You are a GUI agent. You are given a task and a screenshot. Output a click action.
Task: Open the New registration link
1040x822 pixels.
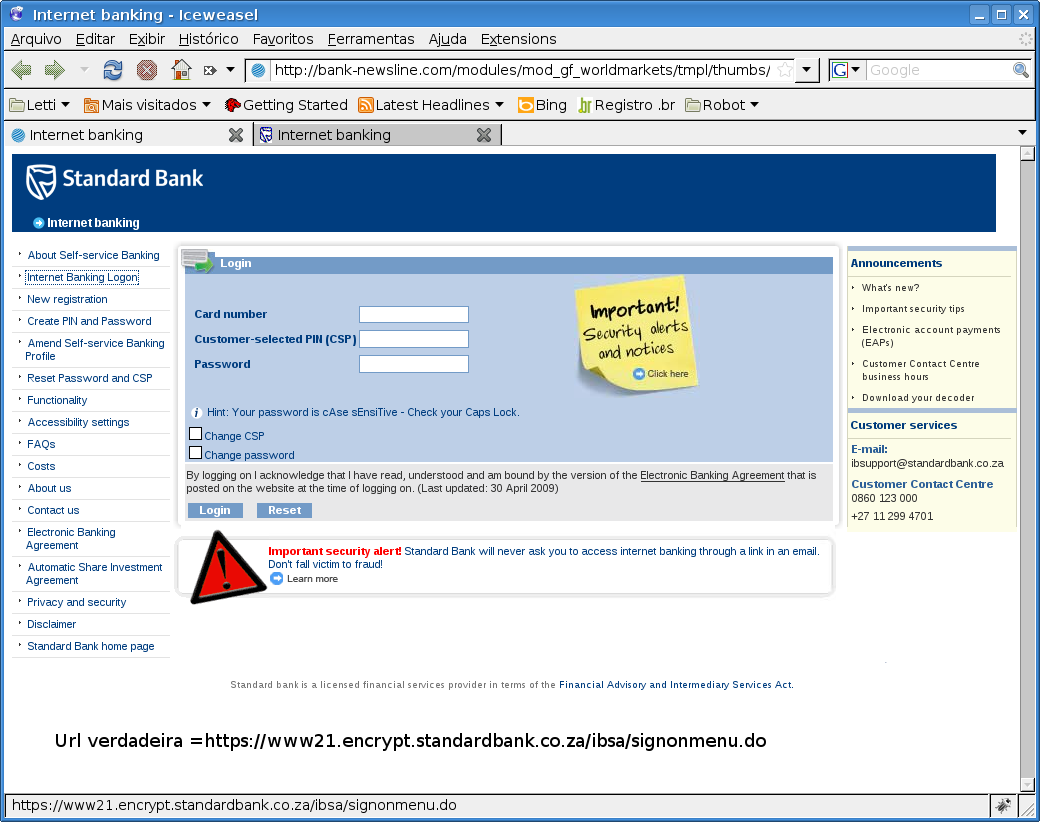67,299
